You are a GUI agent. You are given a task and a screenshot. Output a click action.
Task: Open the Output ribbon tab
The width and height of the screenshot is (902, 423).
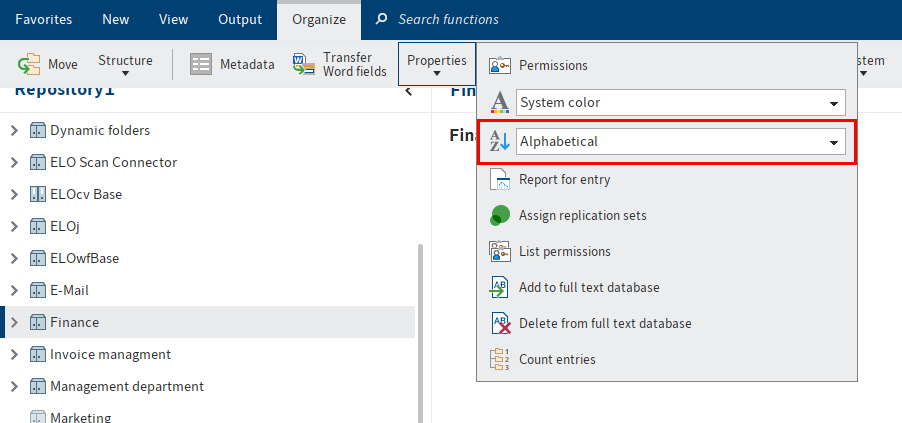click(x=239, y=19)
